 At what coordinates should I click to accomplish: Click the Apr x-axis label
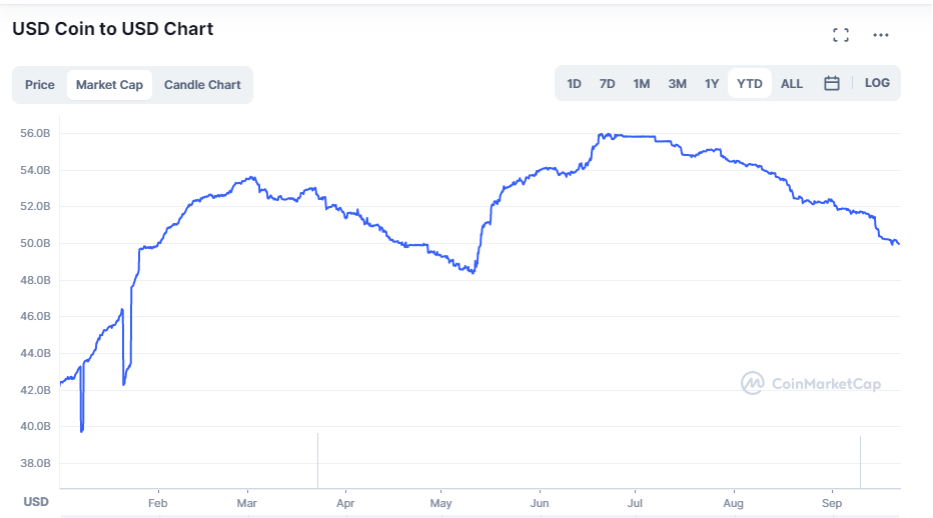tap(345, 503)
